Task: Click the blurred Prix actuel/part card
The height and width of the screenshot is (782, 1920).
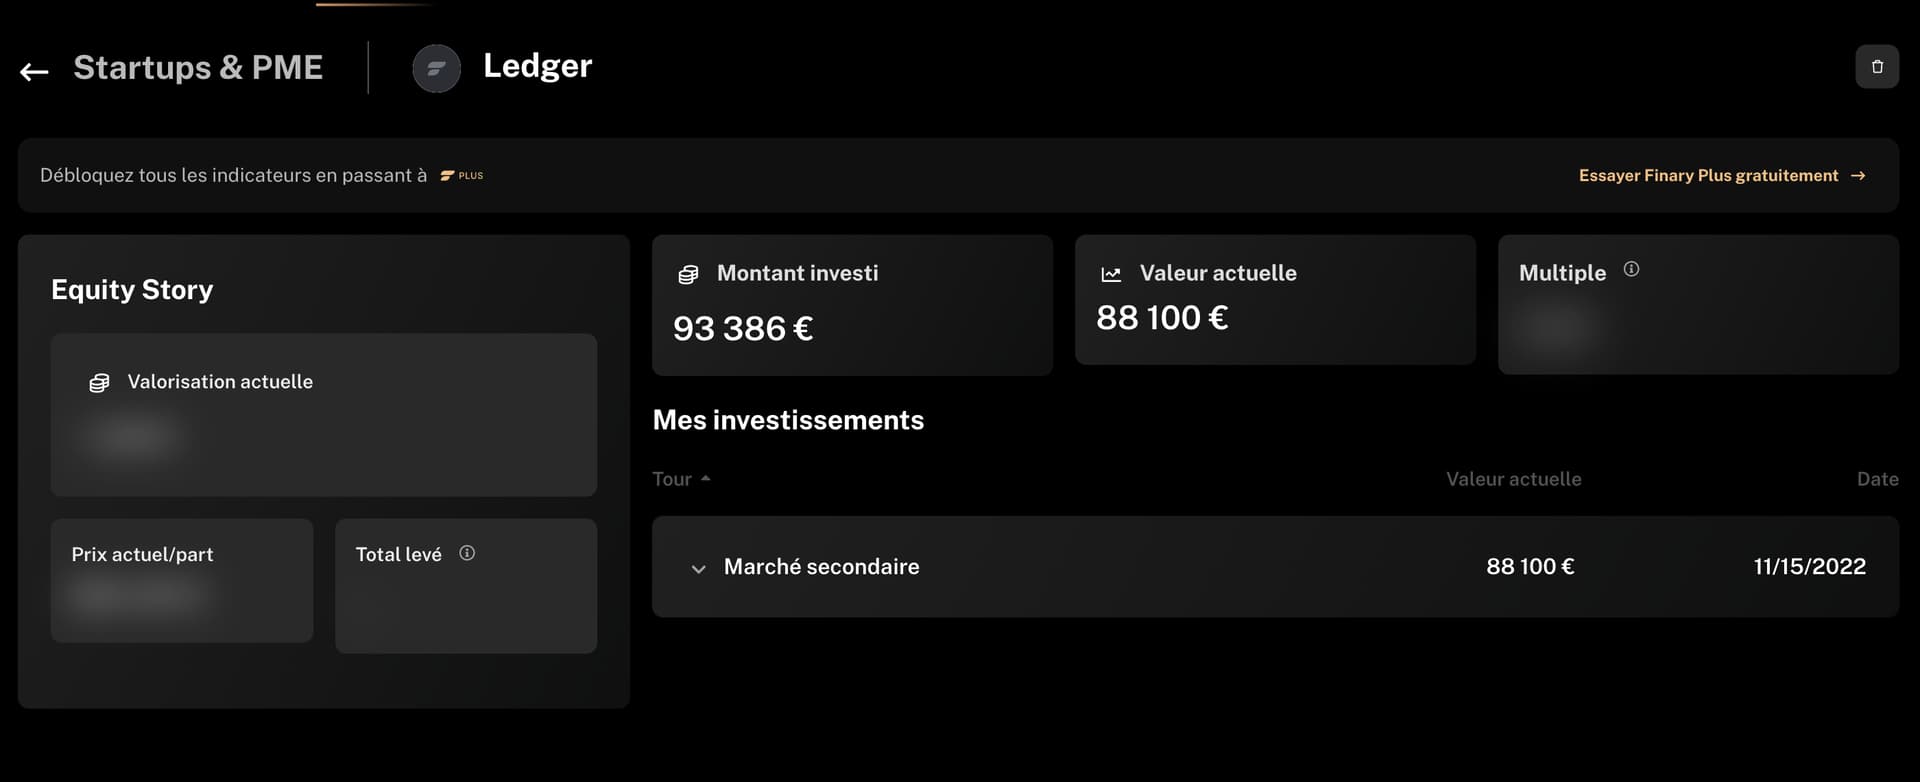Action: (x=182, y=581)
